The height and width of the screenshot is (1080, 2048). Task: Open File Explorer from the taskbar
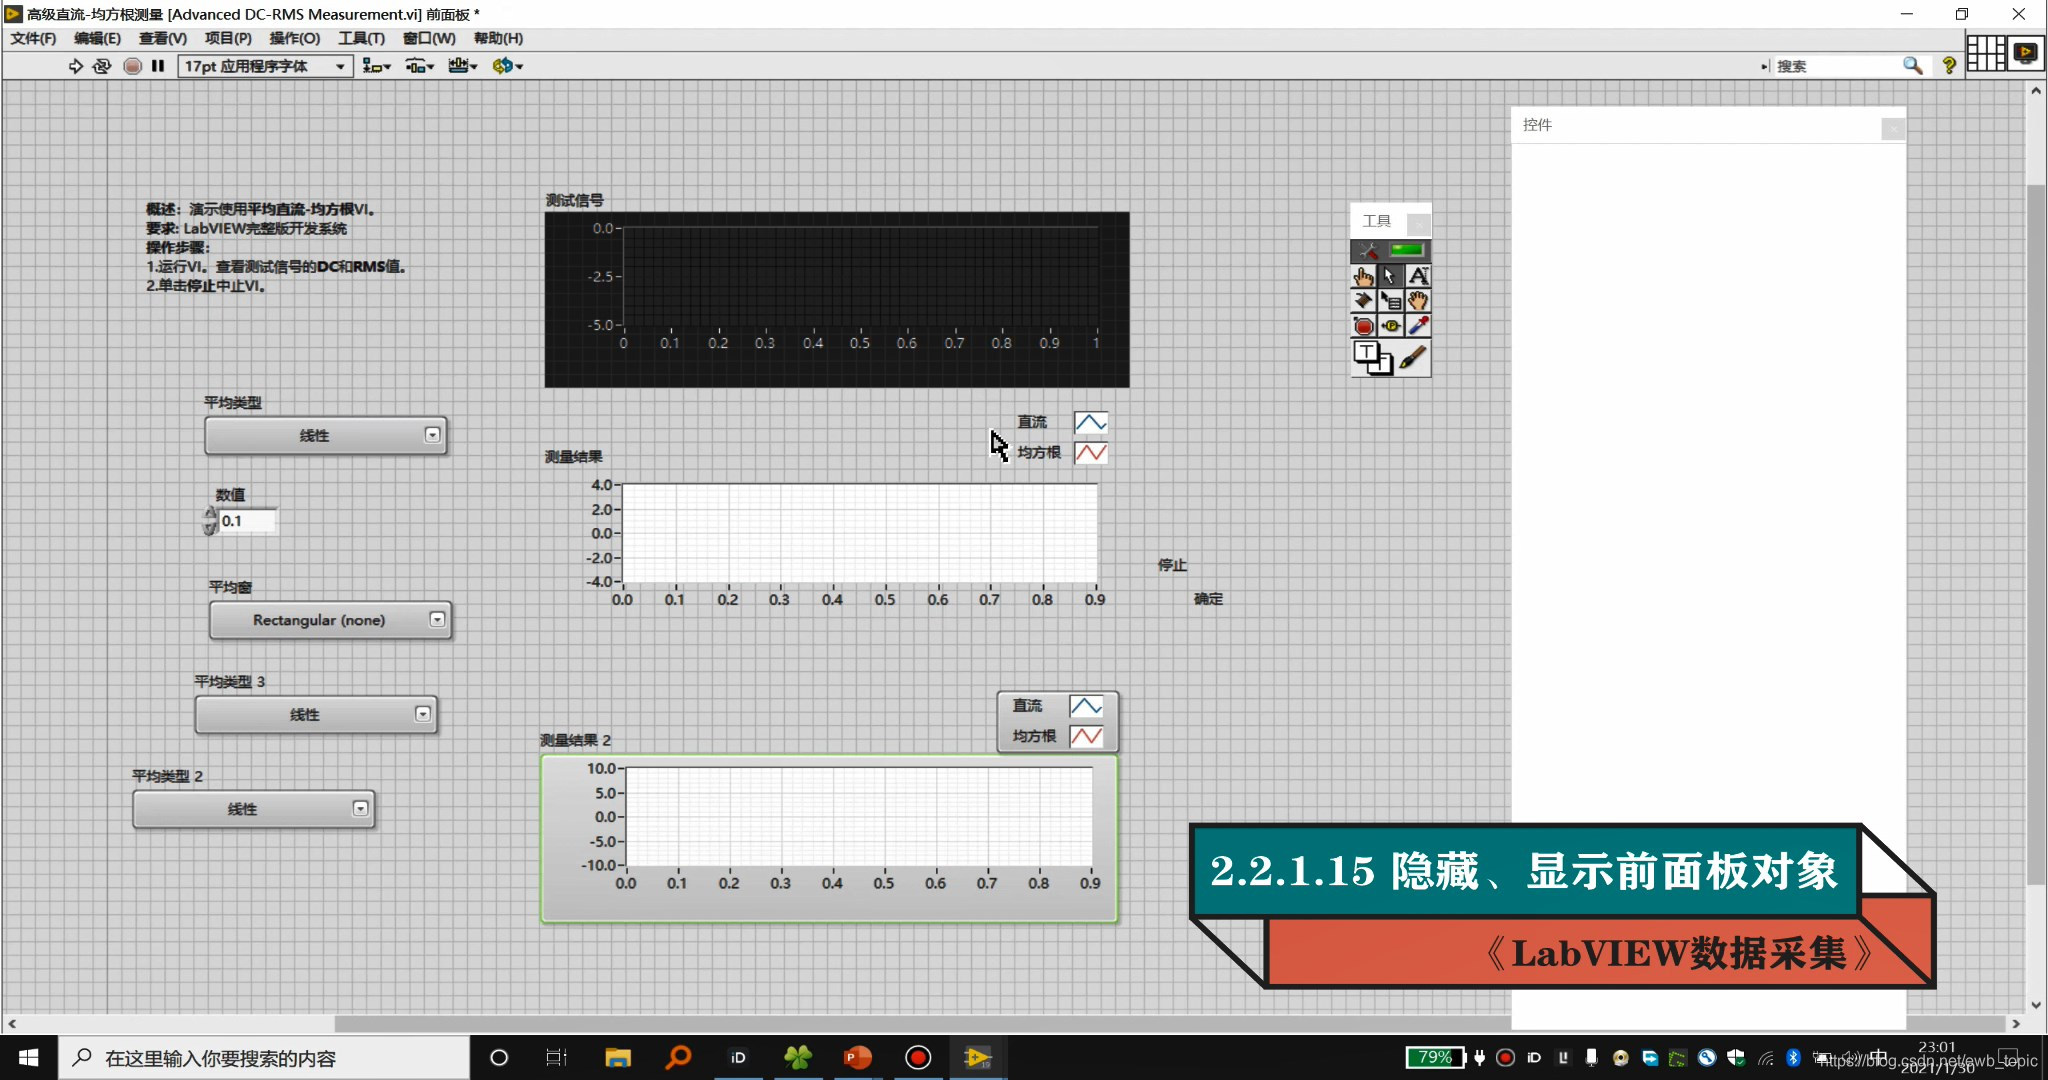pyautogui.click(x=618, y=1057)
